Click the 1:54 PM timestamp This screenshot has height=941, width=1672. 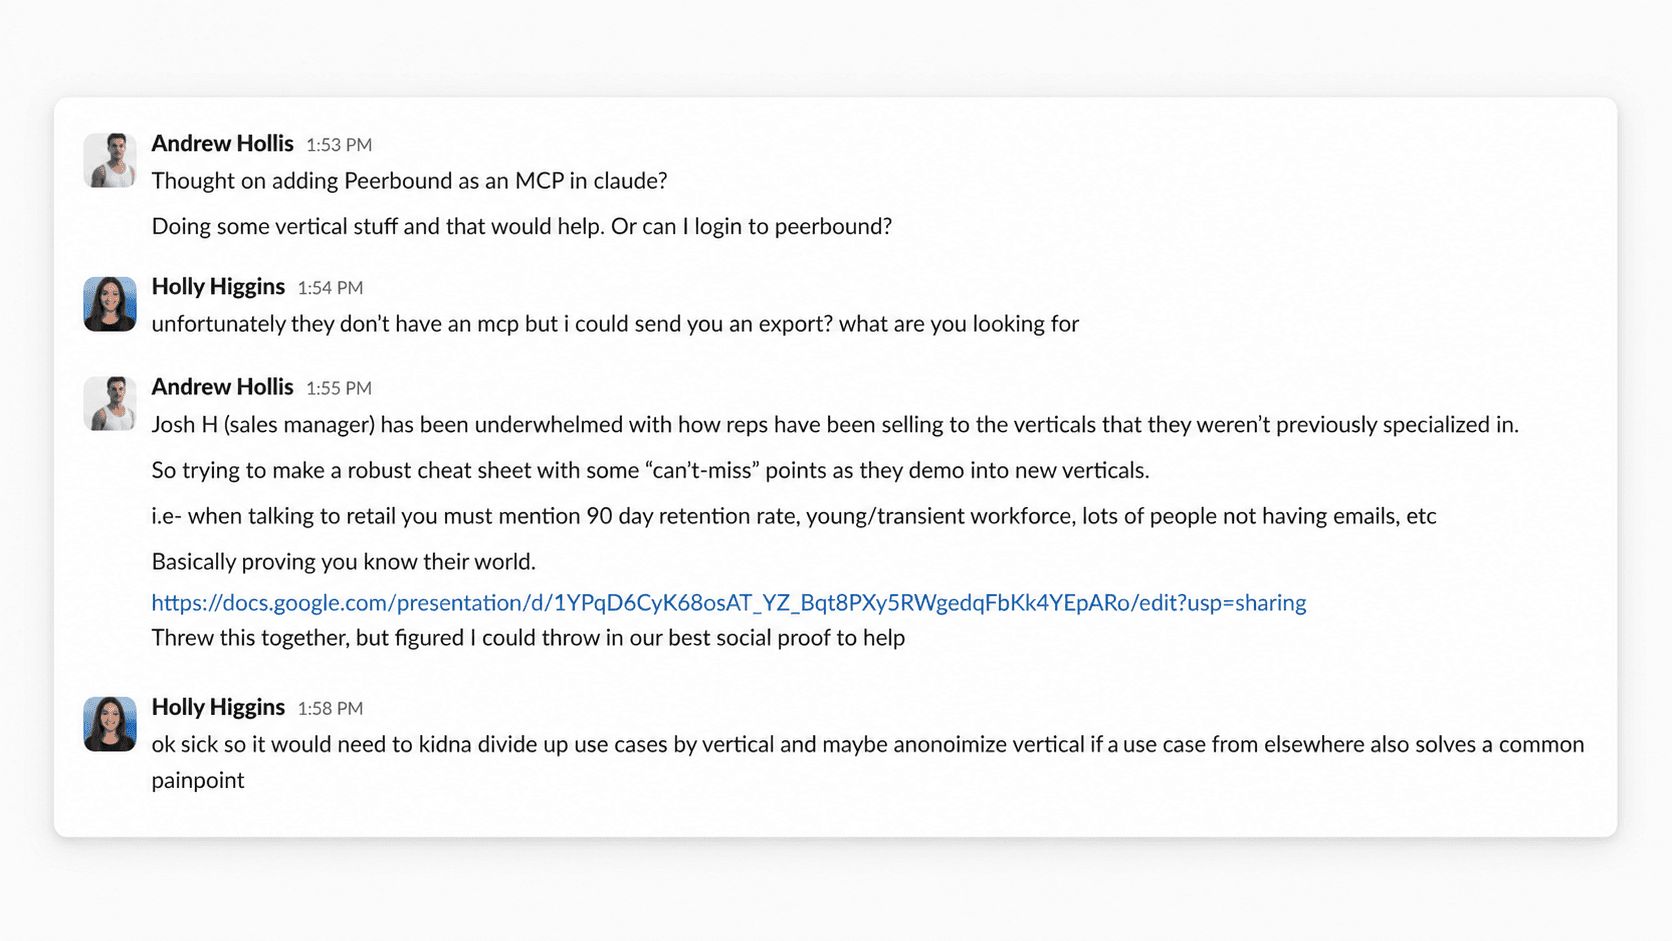click(x=330, y=288)
